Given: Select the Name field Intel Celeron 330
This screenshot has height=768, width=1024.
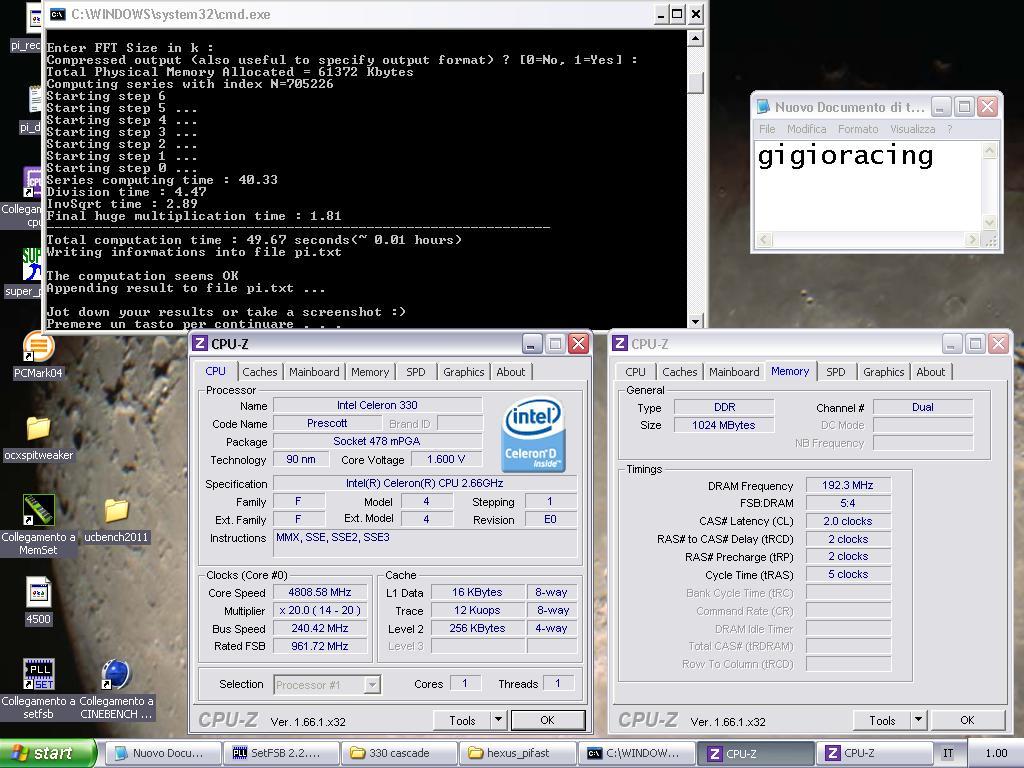Looking at the screenshot, I should tap(377, 406).
